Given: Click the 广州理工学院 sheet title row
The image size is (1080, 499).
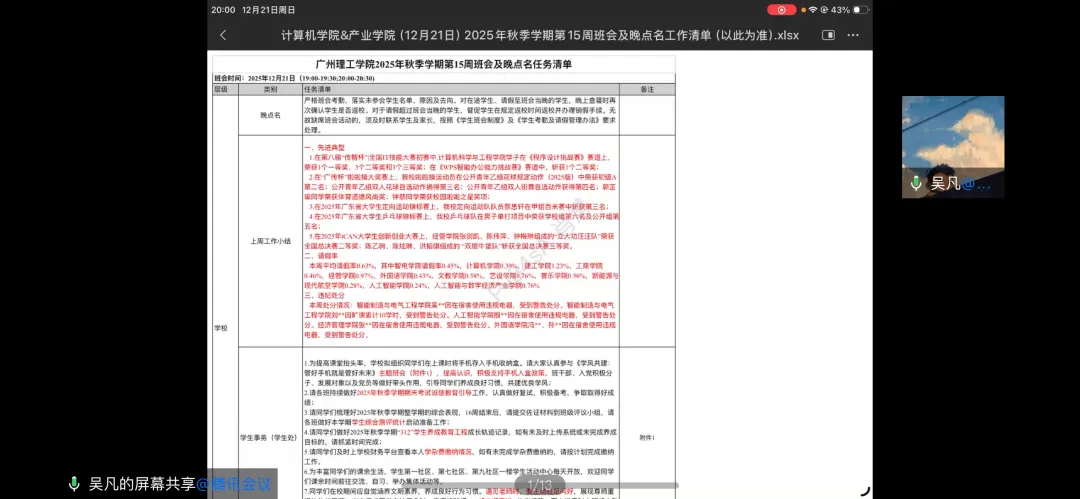Looking at the screenshot, I should pyautogui.click(x=443, y=64).
